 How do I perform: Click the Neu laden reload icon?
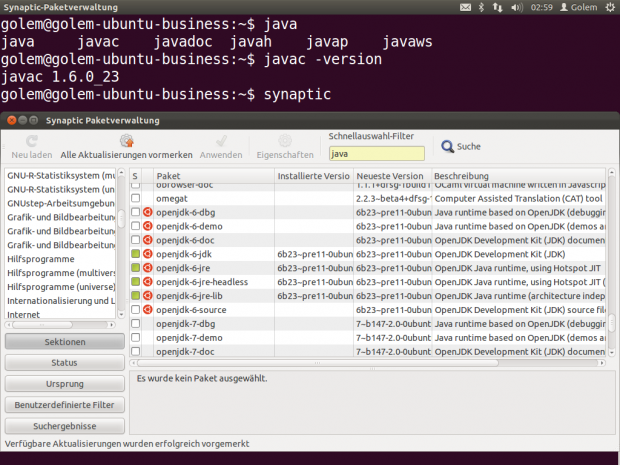32,141
